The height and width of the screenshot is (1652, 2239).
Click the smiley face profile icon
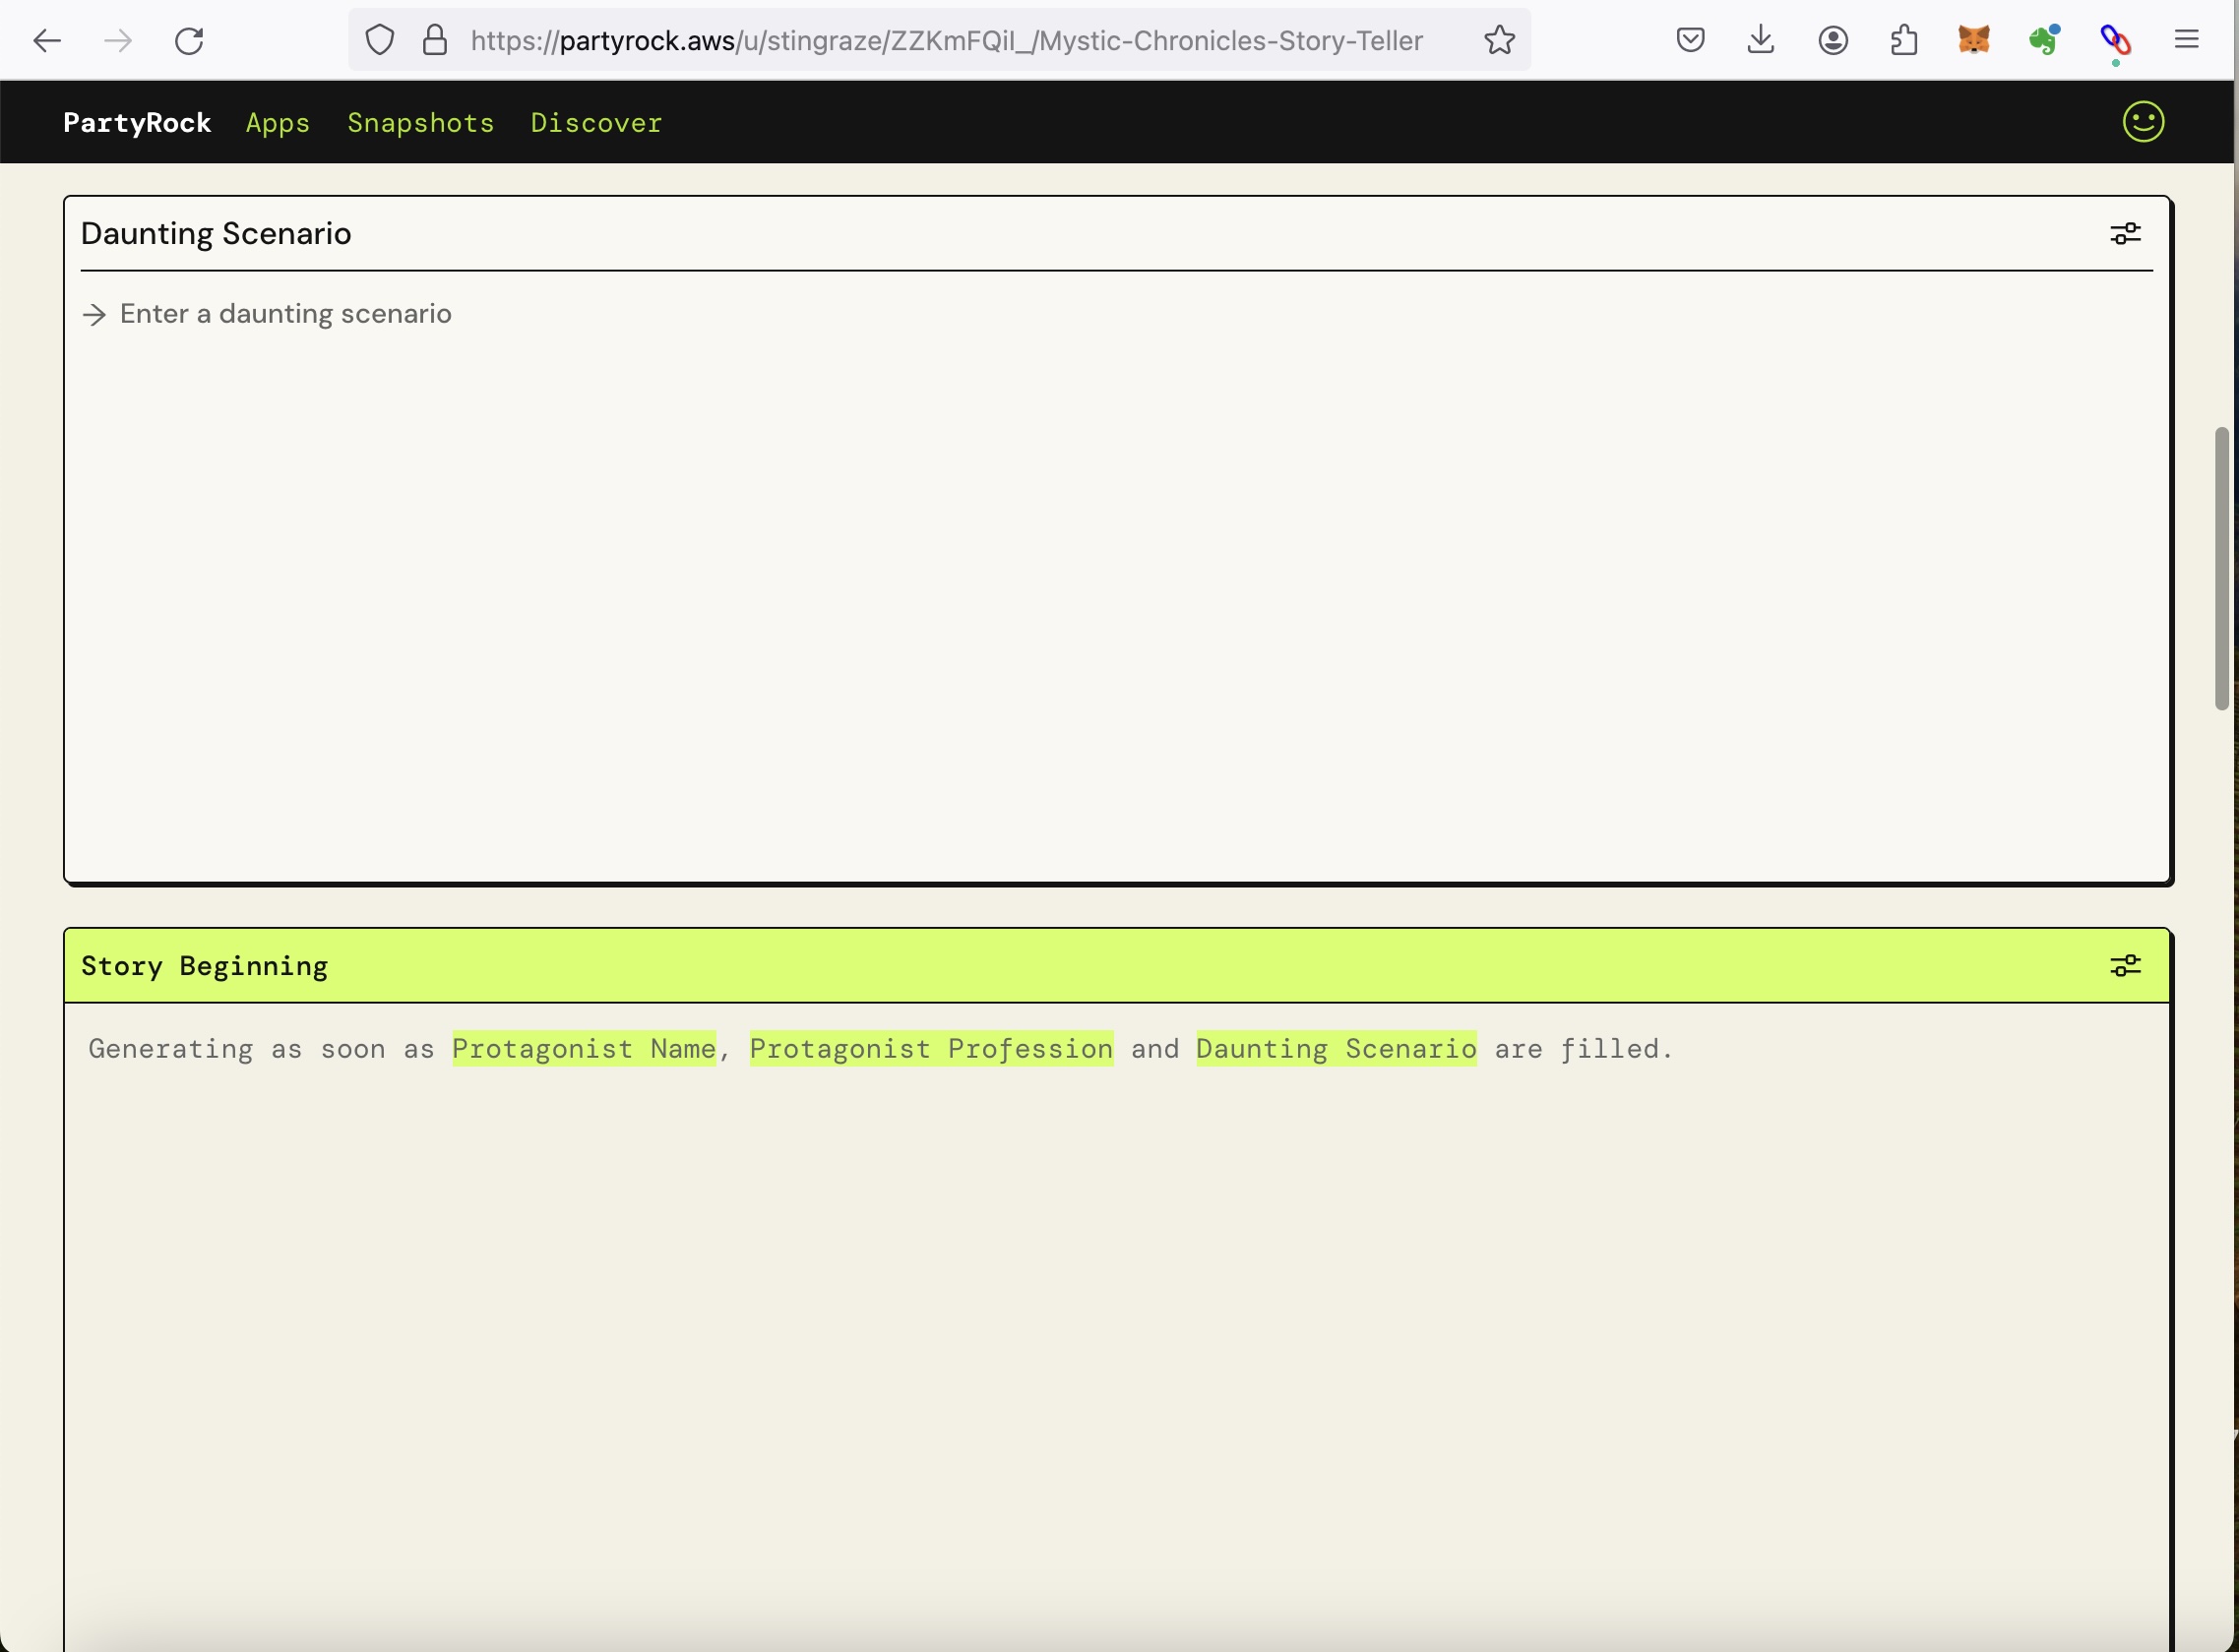(x=2143, y=122)
